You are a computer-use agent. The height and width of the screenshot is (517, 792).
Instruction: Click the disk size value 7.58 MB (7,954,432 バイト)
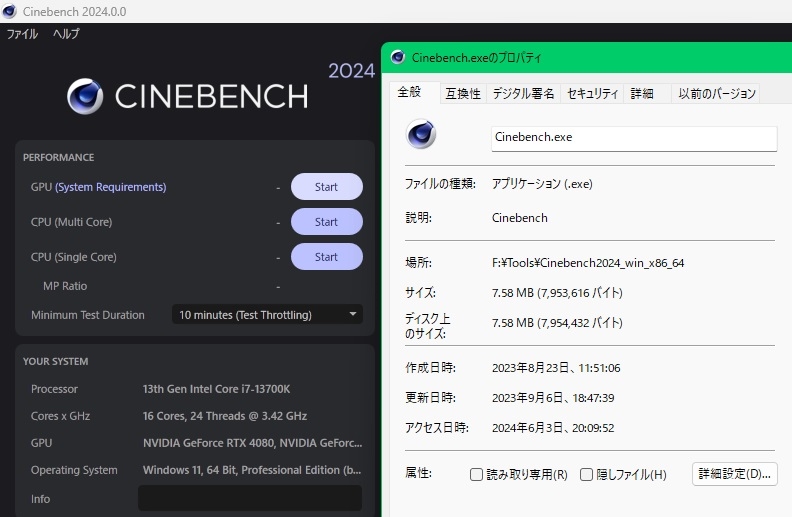[557, 323]
